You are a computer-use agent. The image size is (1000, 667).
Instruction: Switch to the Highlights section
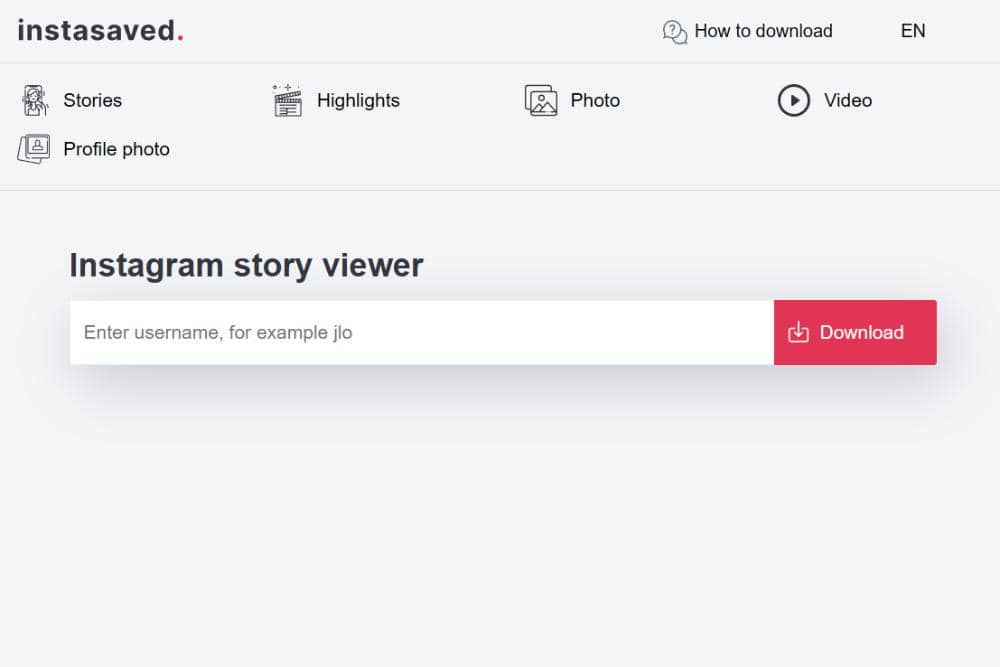[x=358, y=100]
